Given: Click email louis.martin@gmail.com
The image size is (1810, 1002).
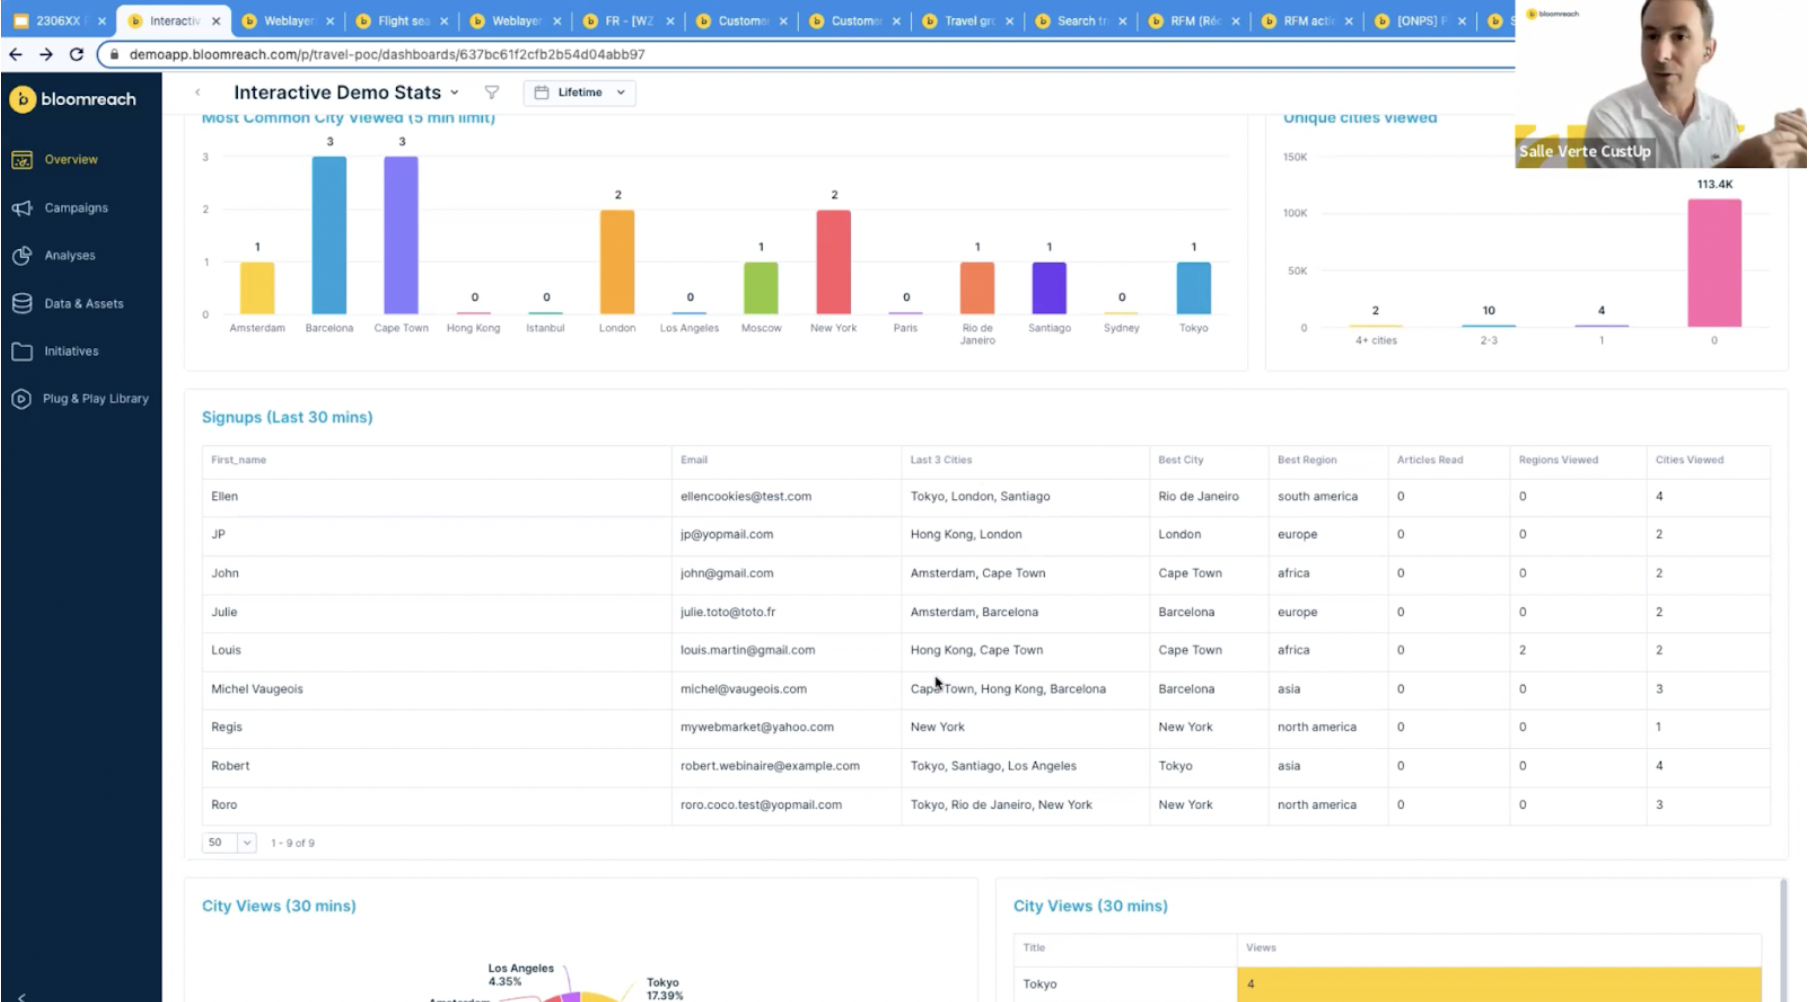Looking at the screenshot, I should point(748,650).
